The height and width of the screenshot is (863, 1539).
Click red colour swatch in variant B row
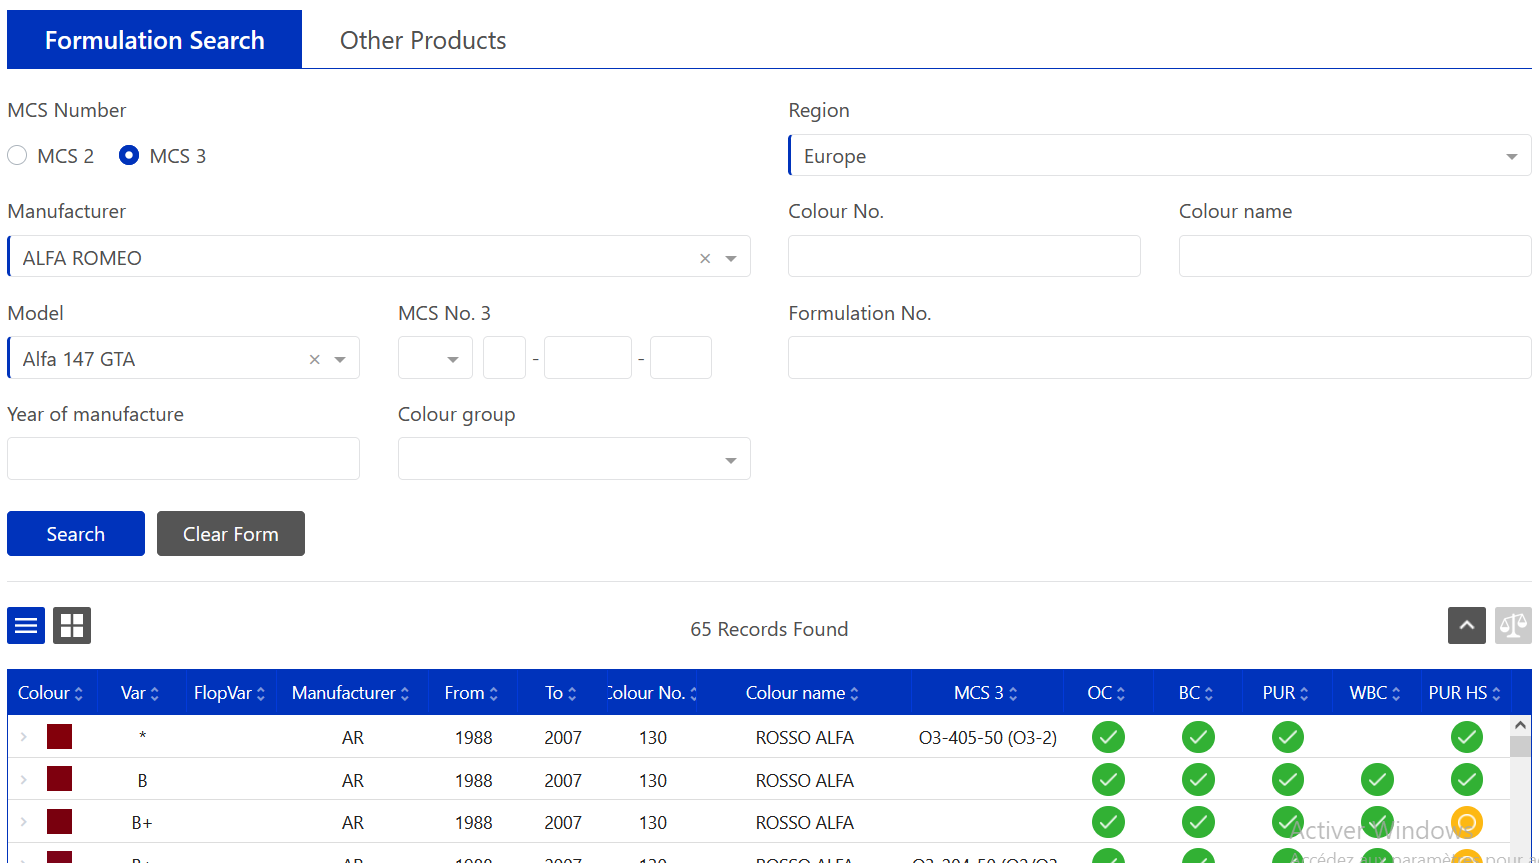click(x=60, y=780)
